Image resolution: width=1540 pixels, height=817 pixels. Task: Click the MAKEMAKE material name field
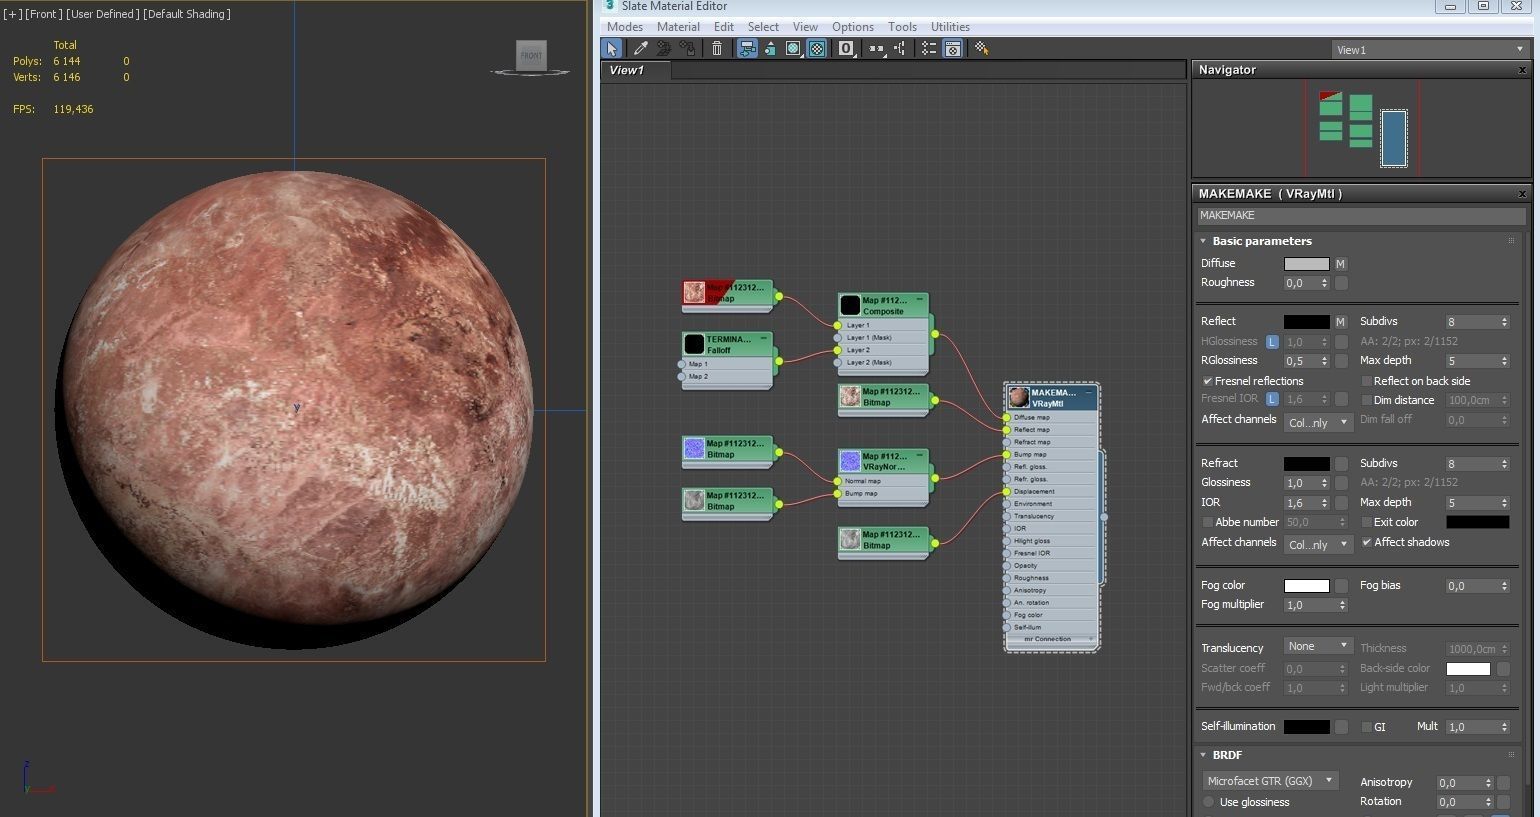coord(1361,215)
